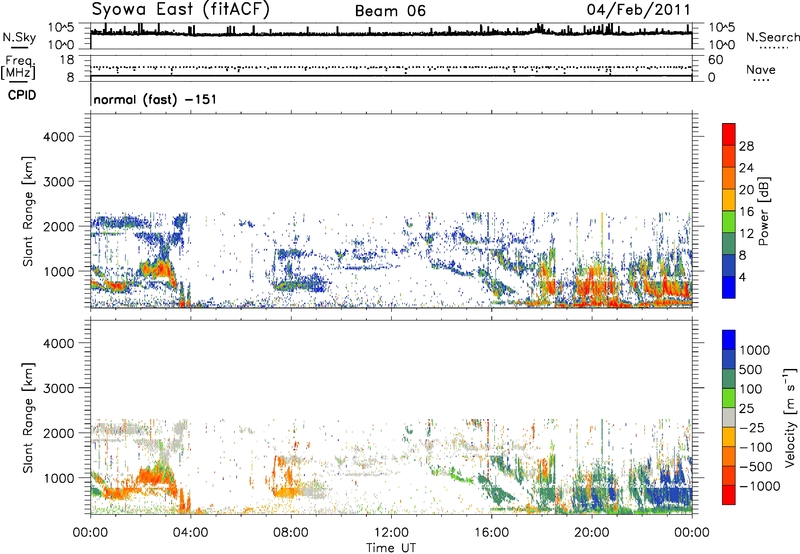Click the '04:00' time axis tick label
This screenshot has height=554, width=800.
[x=190, y=533]
